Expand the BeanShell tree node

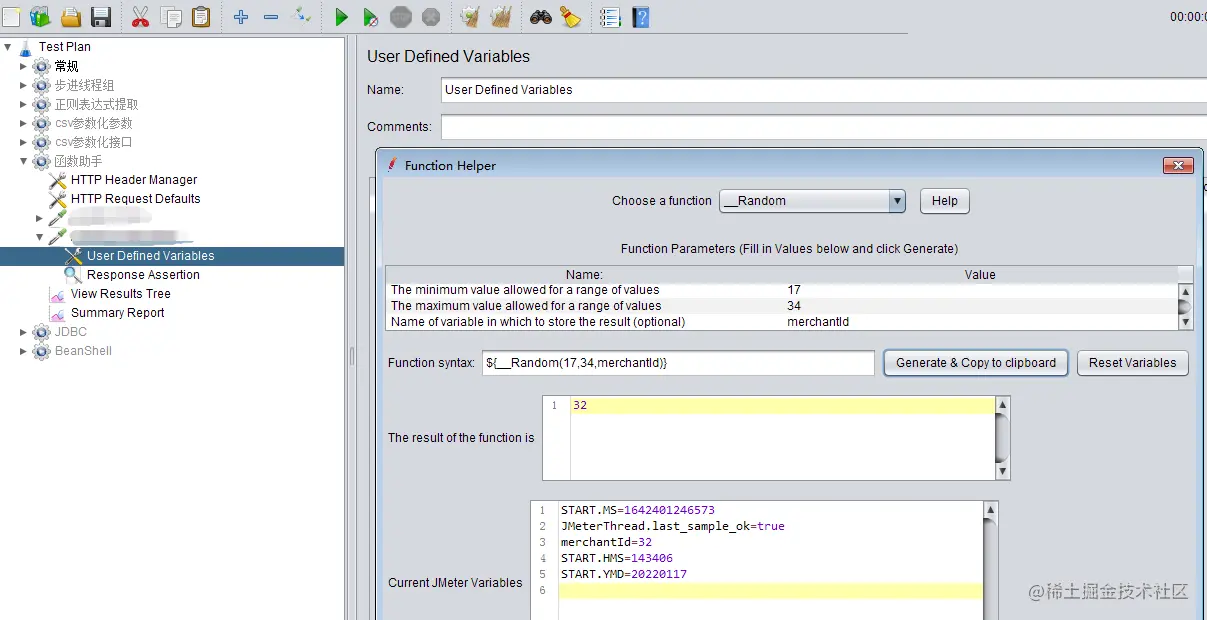point(24,351)
